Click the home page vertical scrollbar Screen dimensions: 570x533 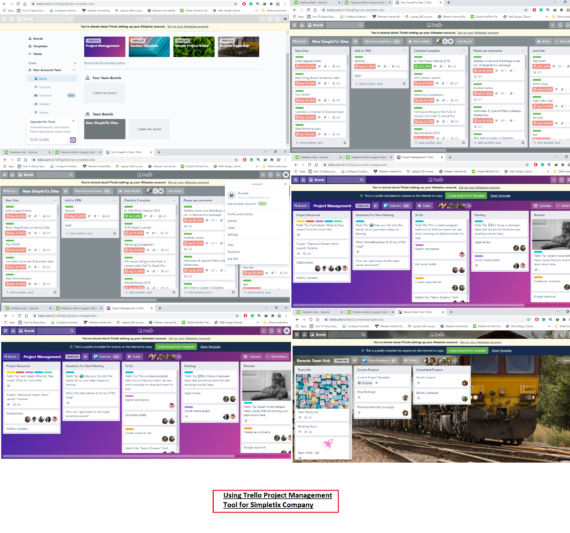(287, 98)
